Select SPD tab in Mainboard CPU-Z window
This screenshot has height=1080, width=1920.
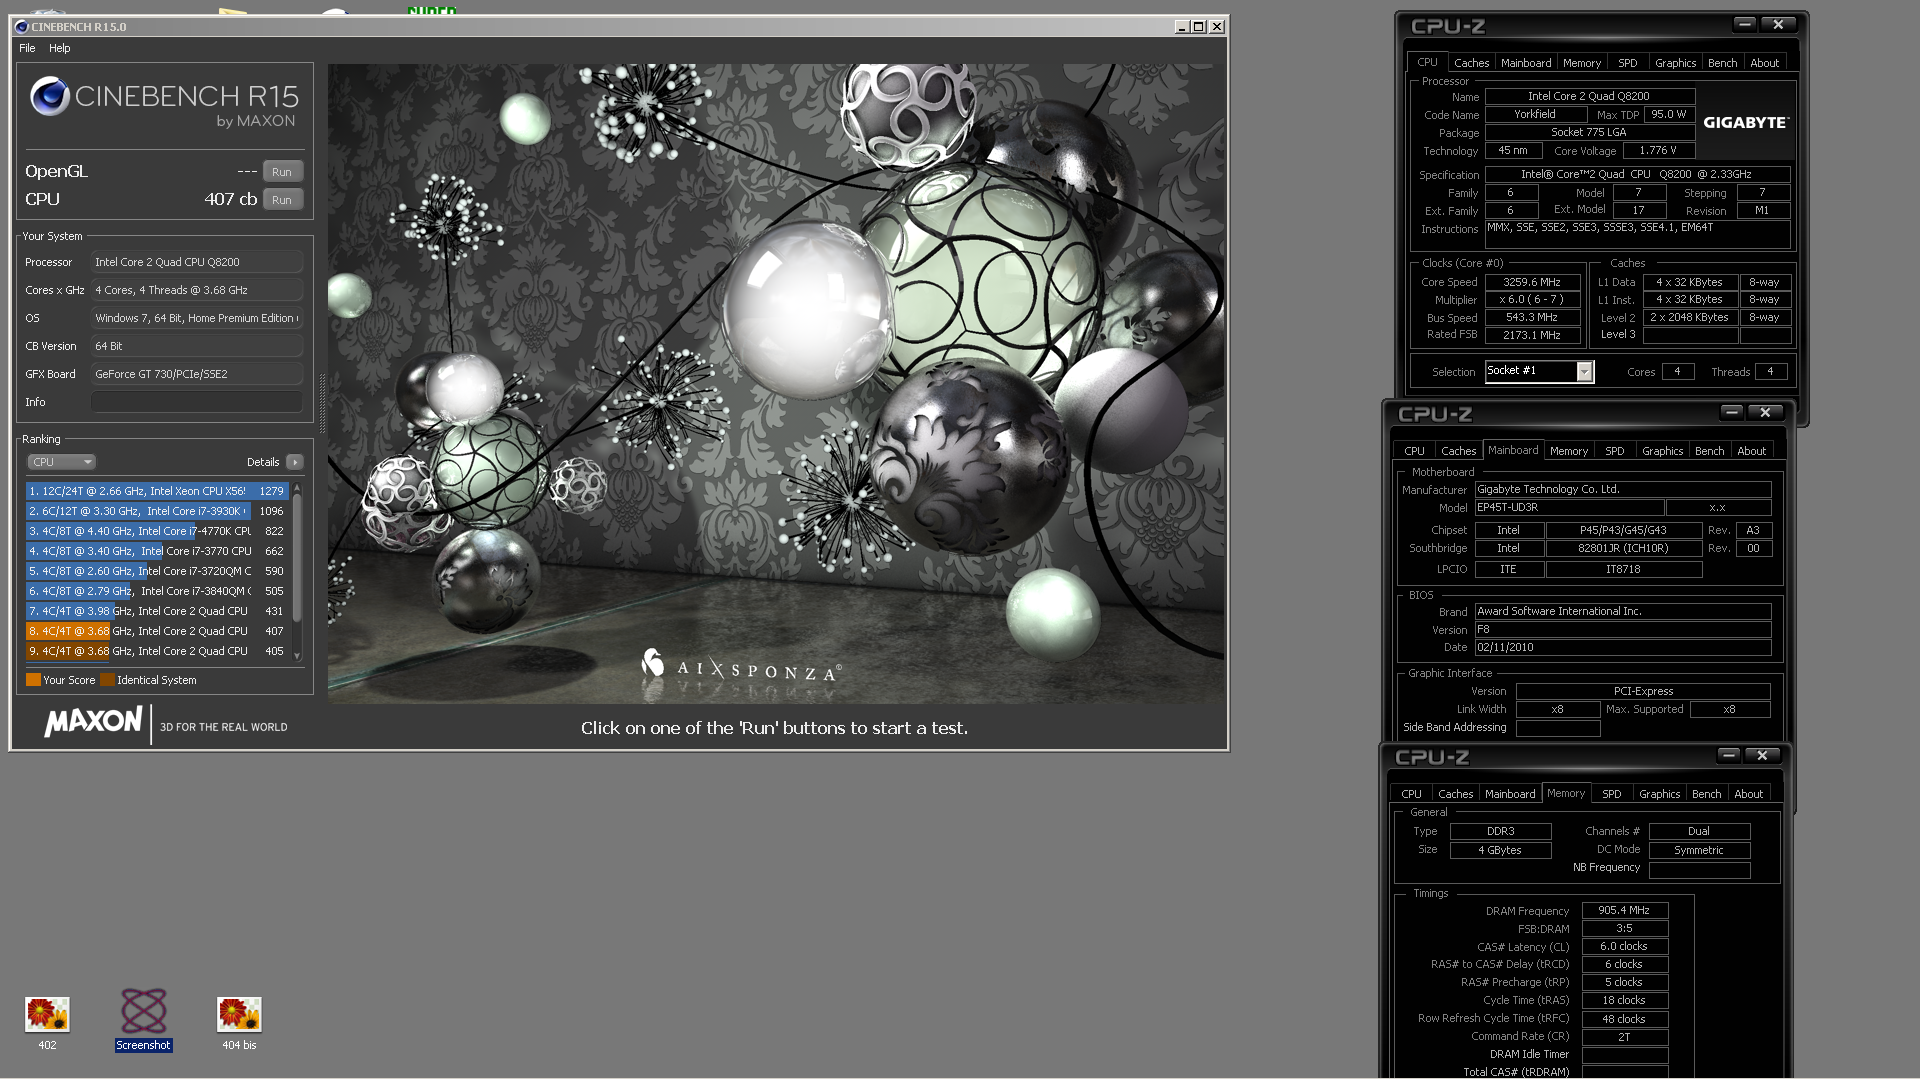(x=1614, y=451)
